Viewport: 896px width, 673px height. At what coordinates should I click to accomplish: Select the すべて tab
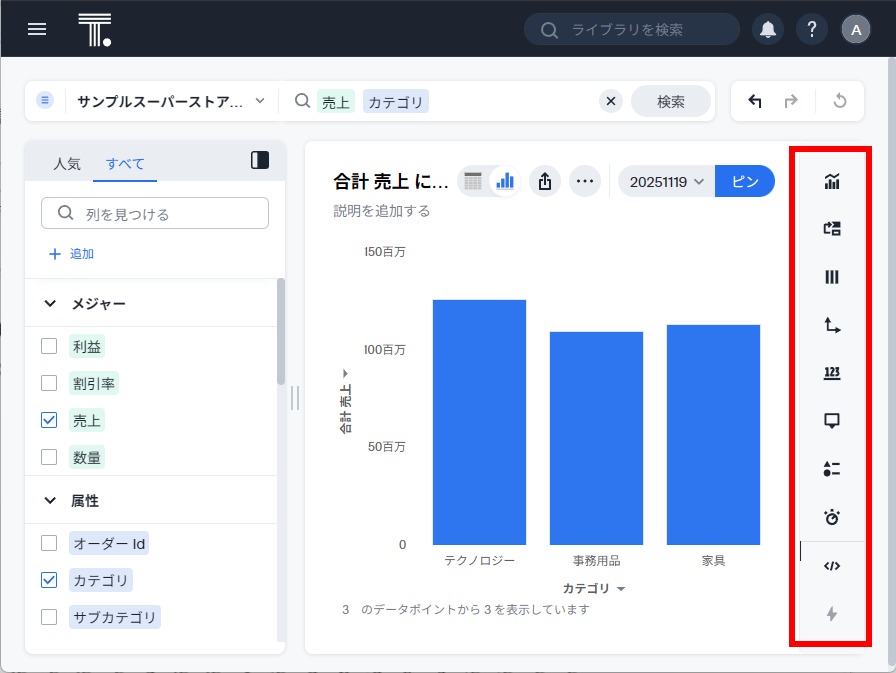[125, 164]
